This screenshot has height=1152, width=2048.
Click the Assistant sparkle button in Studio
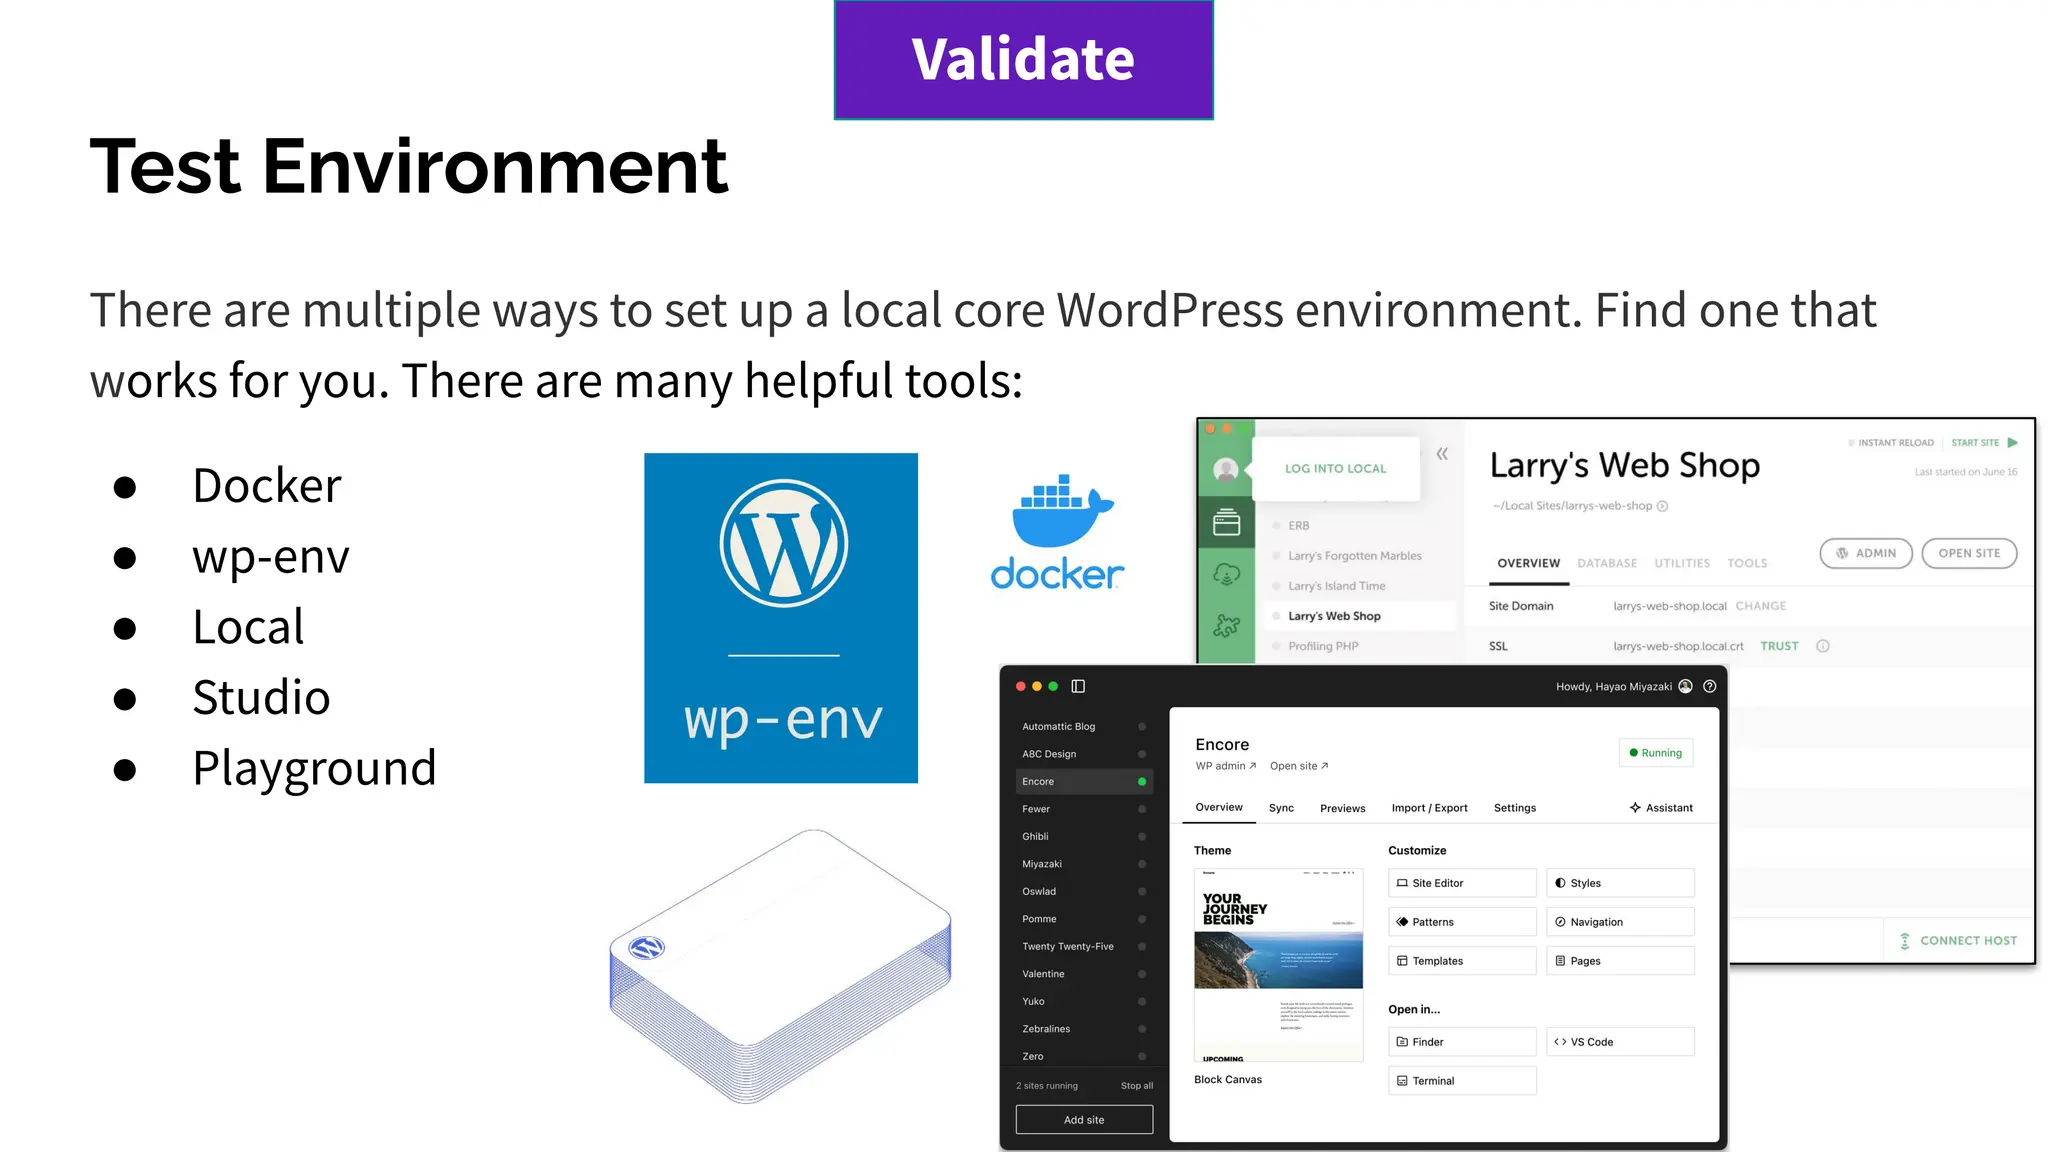tap(1661, 807)
